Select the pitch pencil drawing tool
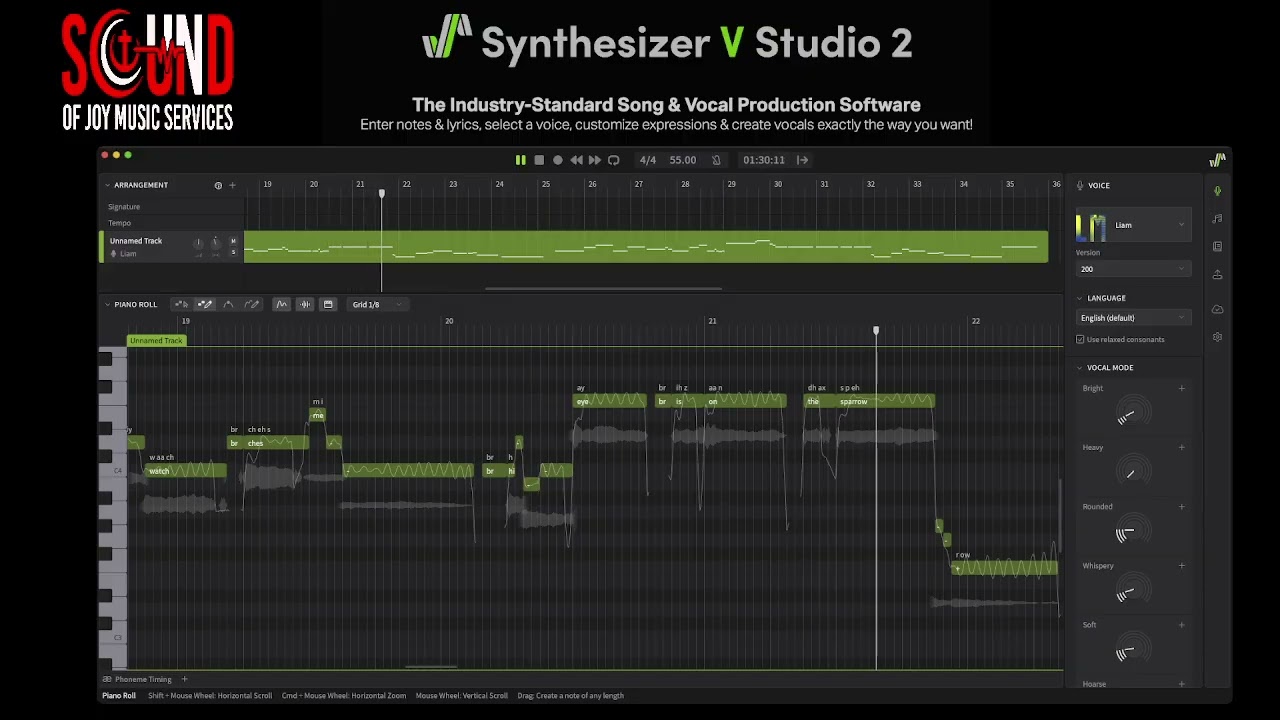 point(252,304)
